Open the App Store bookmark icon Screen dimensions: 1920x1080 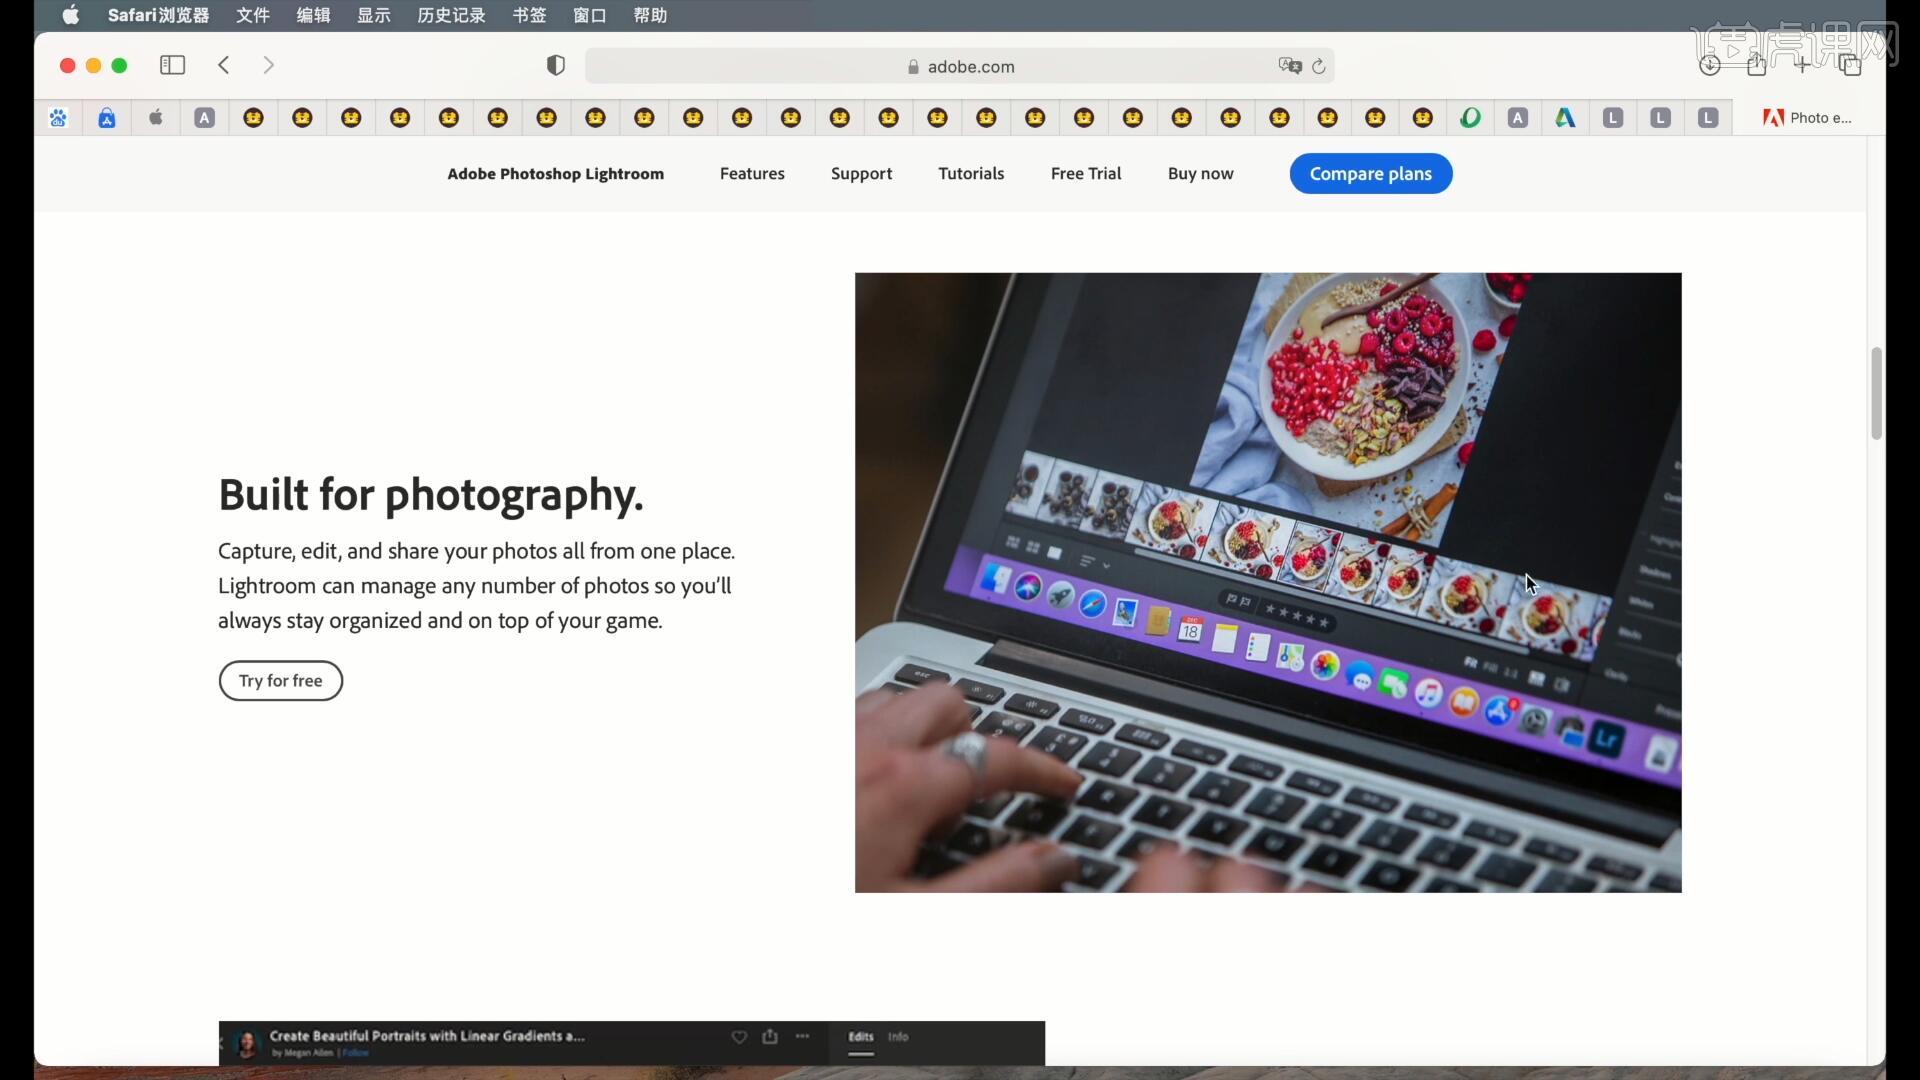coord(107,118)
